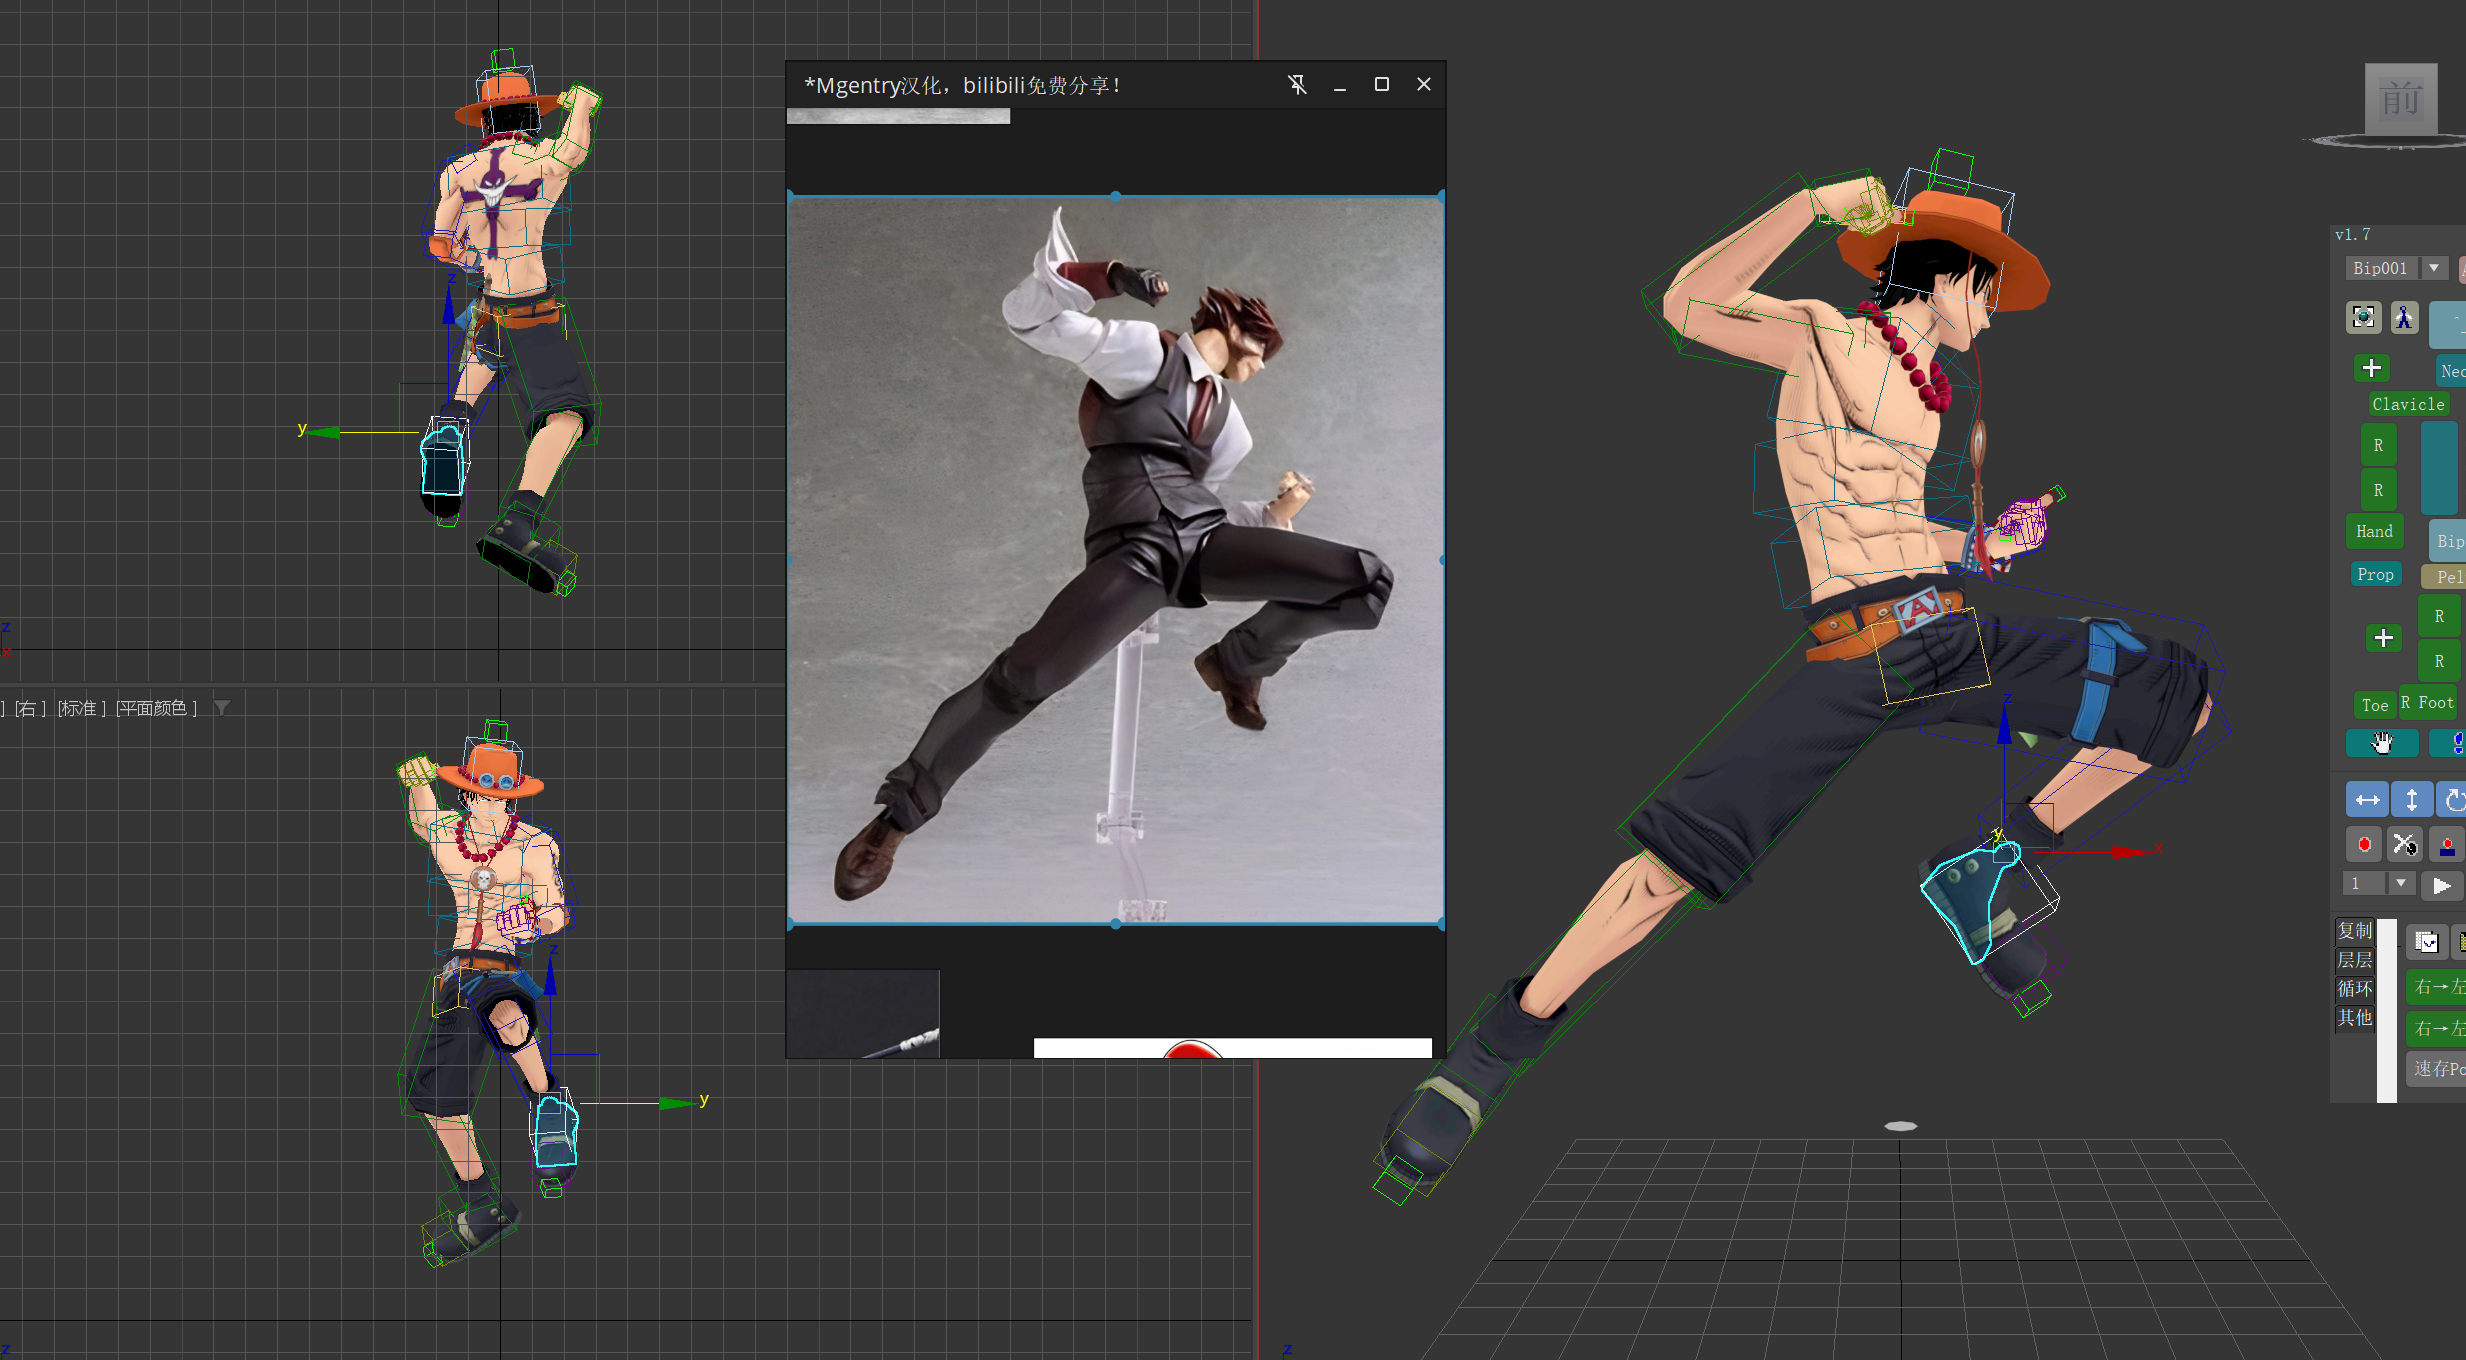This screenshot has width=2466, height=1360.
Task: Toggle the biped figure mode icon
Action: pos(2404,318)
